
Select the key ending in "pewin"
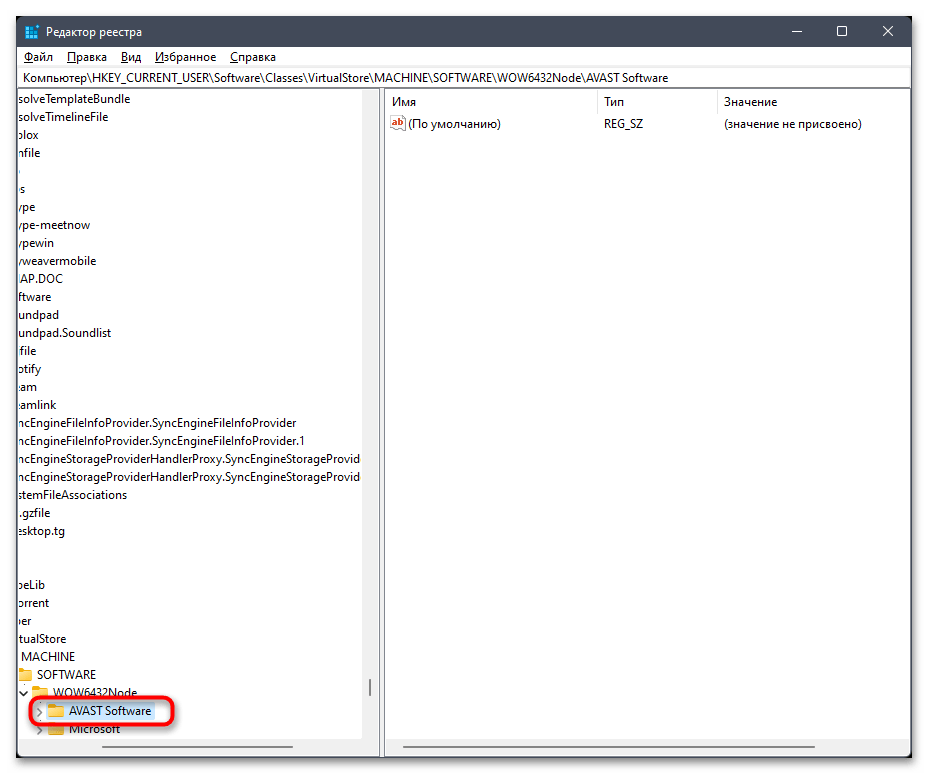tap(36, 243)
